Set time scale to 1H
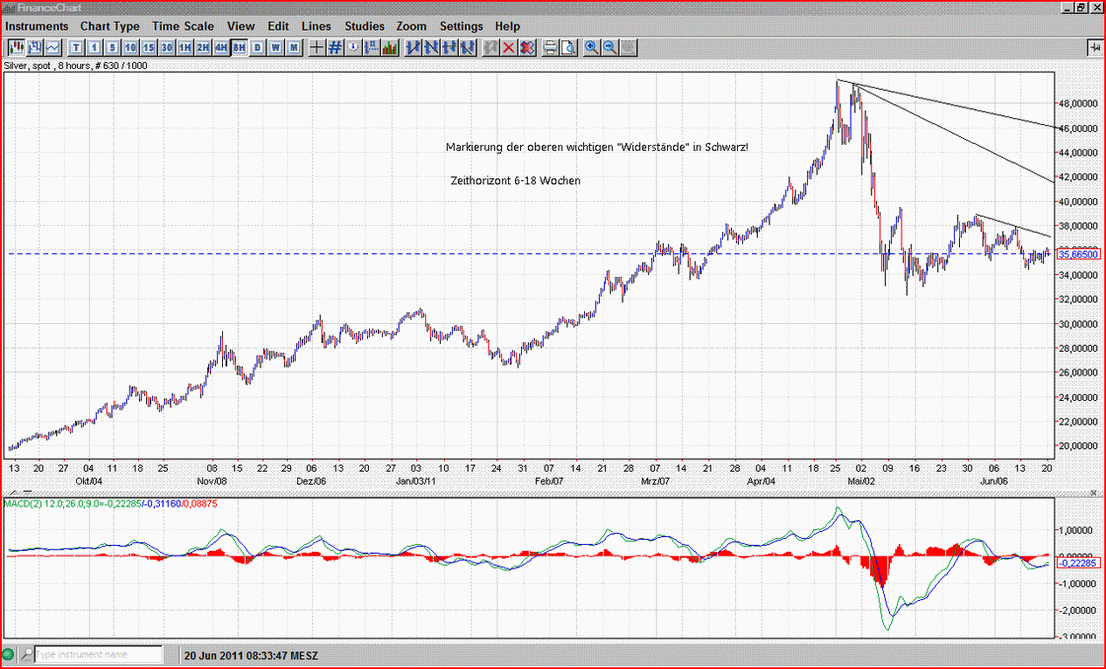This screenshot has height=669, width=1106. [x=185, y=48]
